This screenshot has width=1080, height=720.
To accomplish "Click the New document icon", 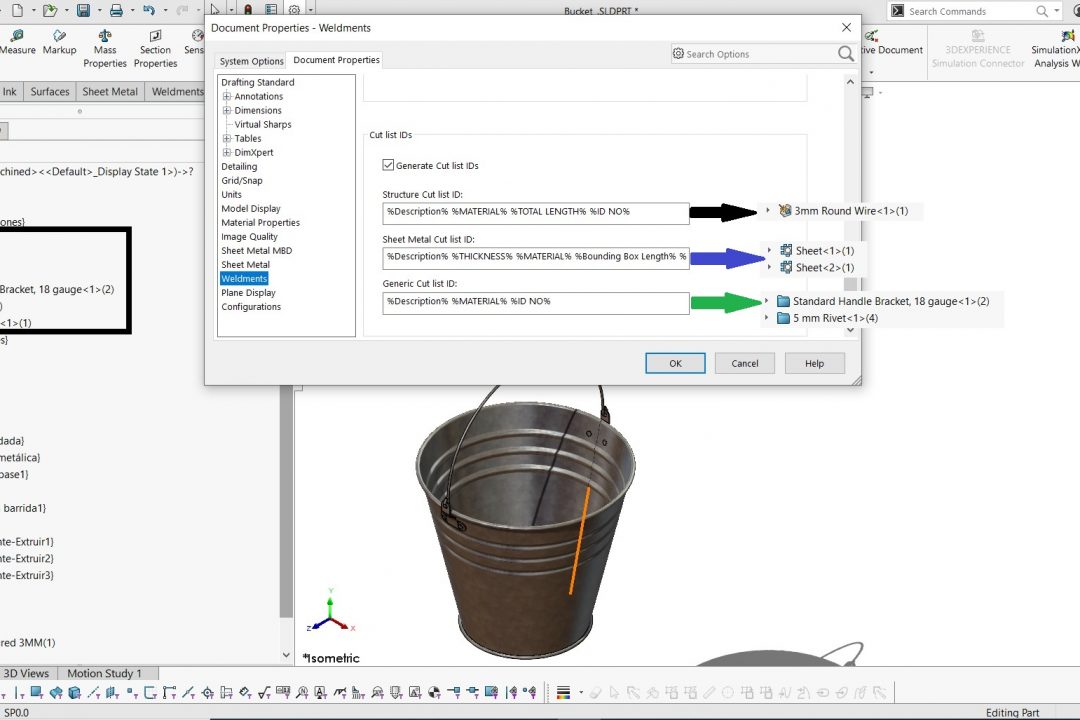I will click(17, 10).
